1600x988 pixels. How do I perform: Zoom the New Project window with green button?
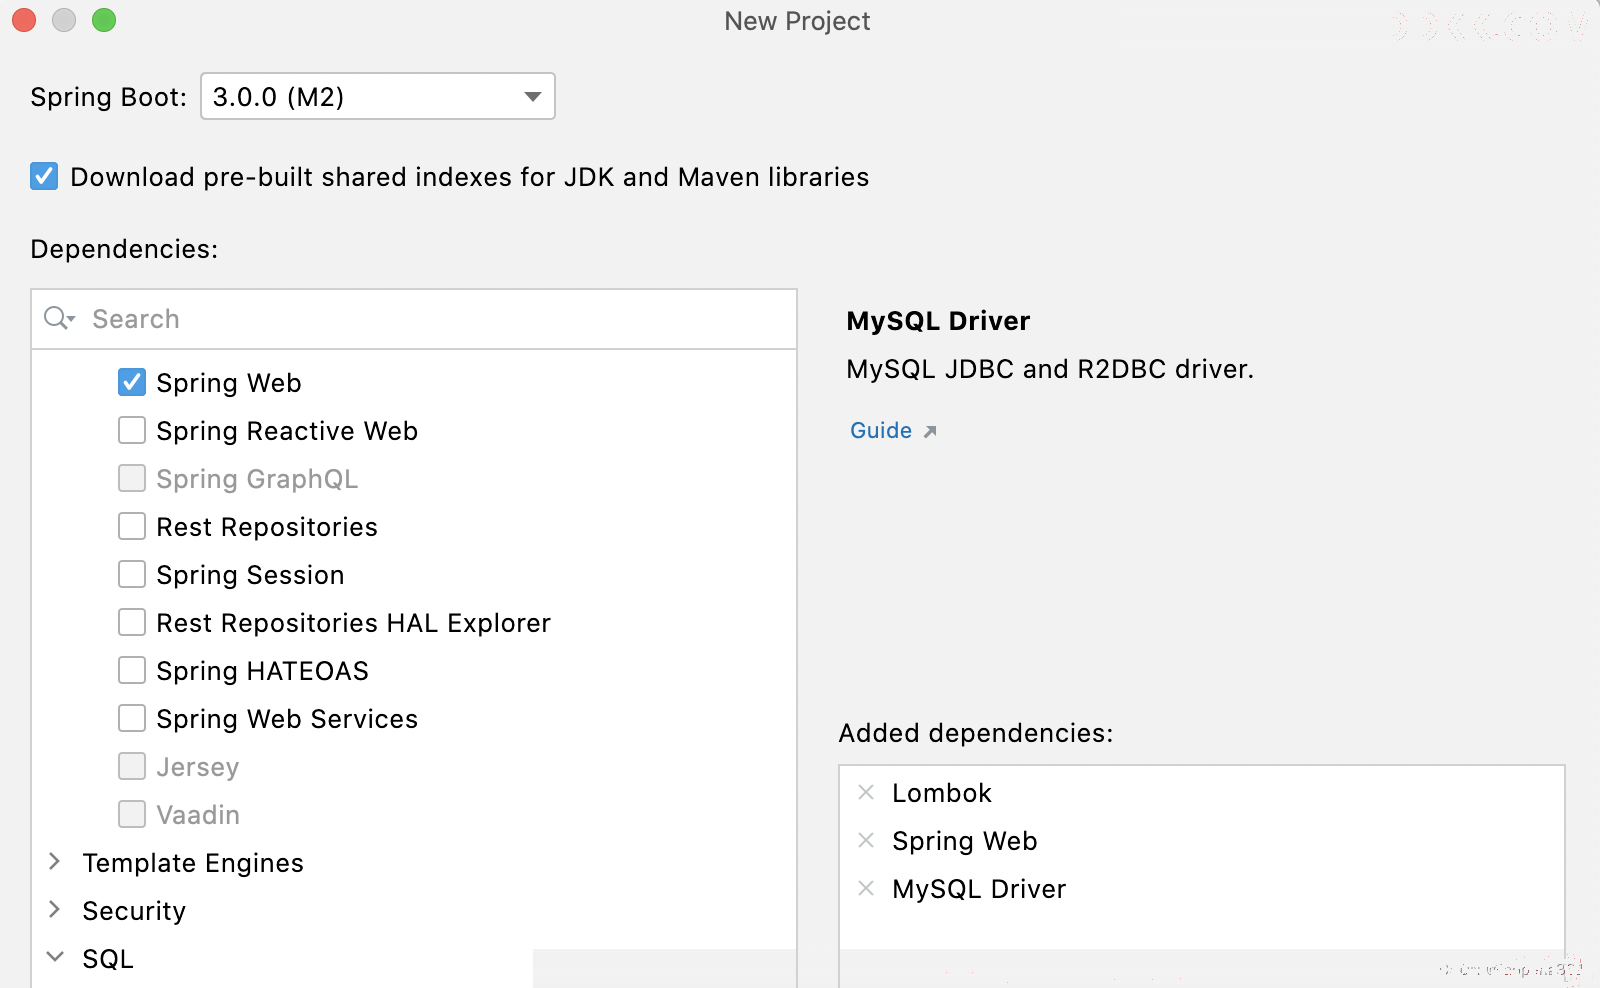tap(104, 20)
